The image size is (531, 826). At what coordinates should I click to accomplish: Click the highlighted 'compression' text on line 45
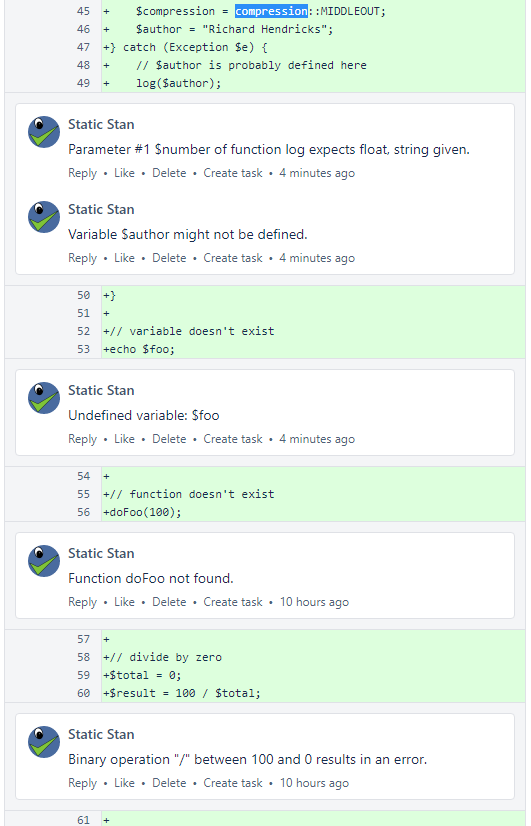tap(271, 11)
